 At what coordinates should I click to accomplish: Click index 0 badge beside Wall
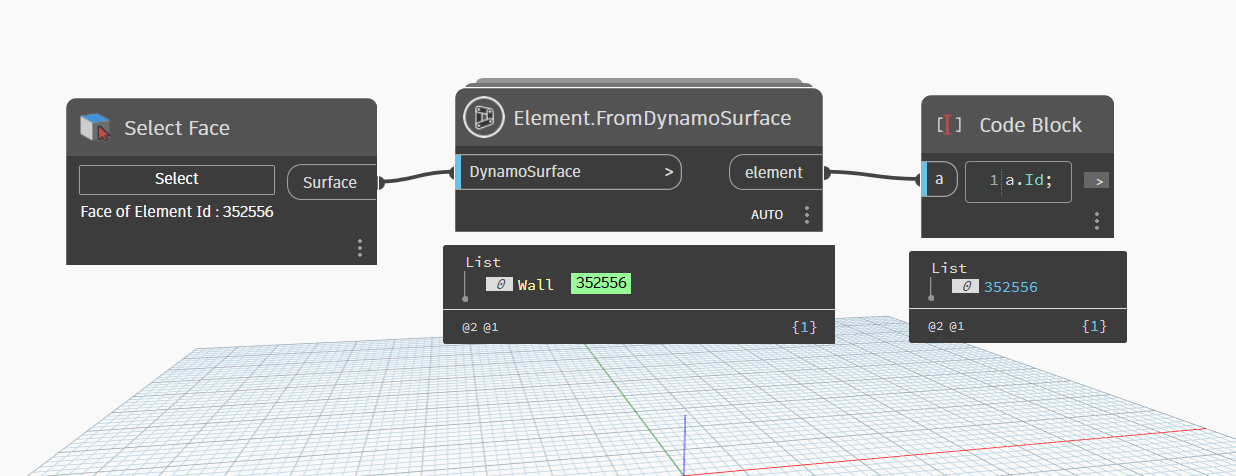[499, 284]
